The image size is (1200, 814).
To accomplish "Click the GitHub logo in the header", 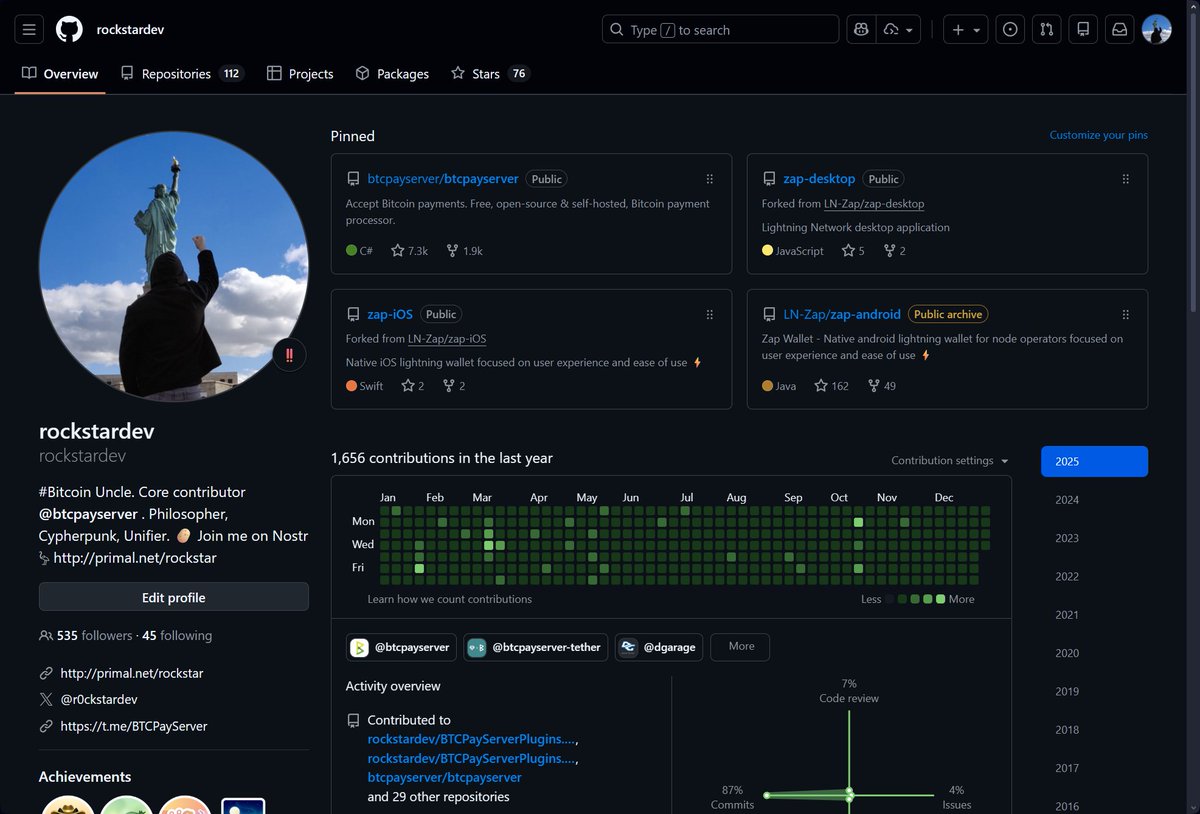I will point(68,28).
